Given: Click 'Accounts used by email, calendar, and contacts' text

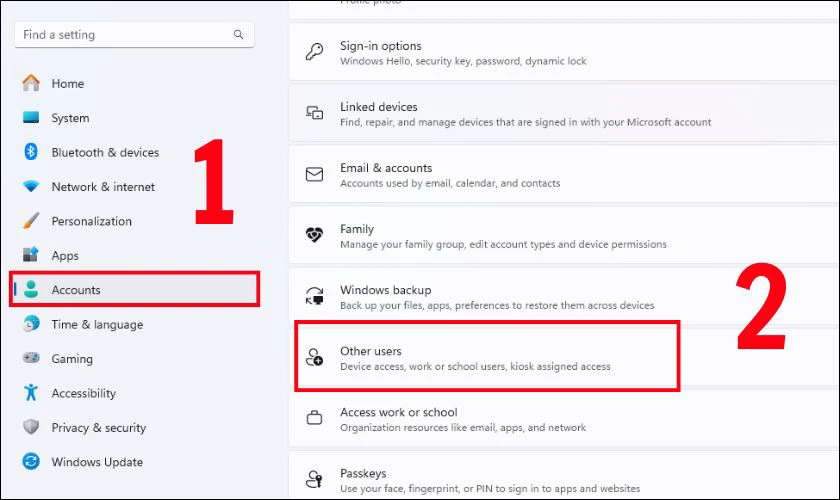Looking at the screenshot, I should coord(450,183).
